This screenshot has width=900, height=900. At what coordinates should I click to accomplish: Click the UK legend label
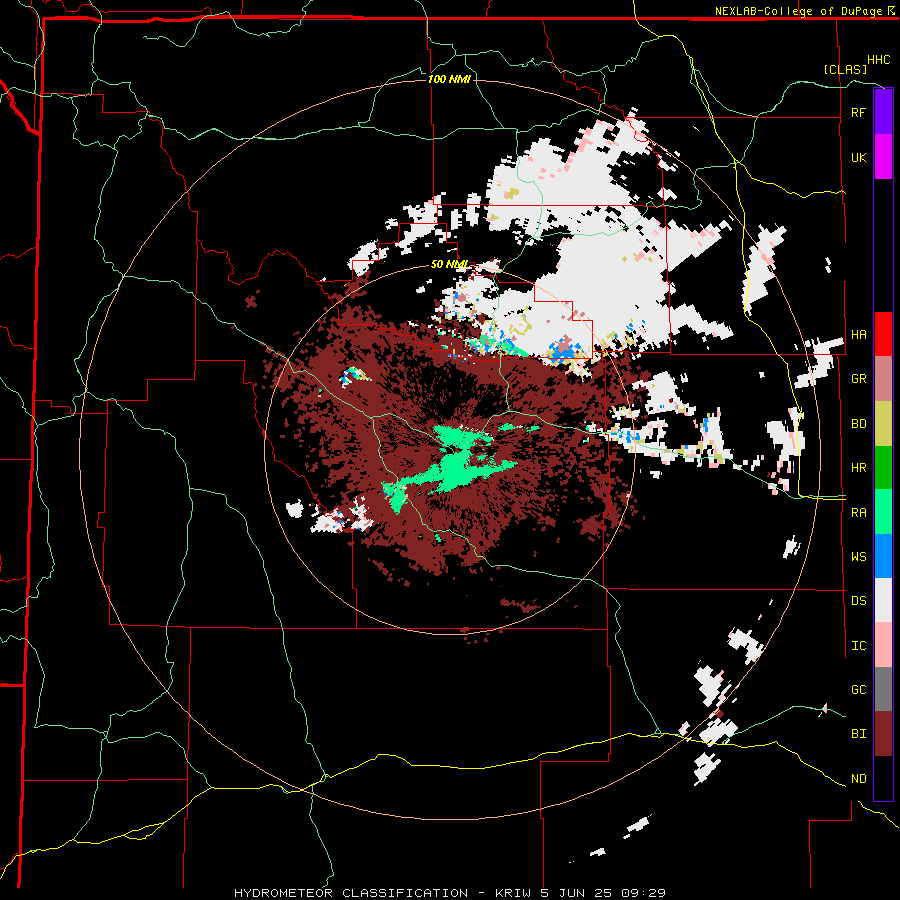(858, 158)
